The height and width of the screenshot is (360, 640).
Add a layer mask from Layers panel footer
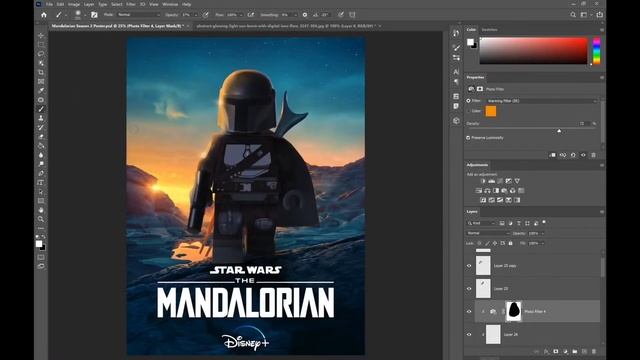pyautogui.click(x=556, y=351)
